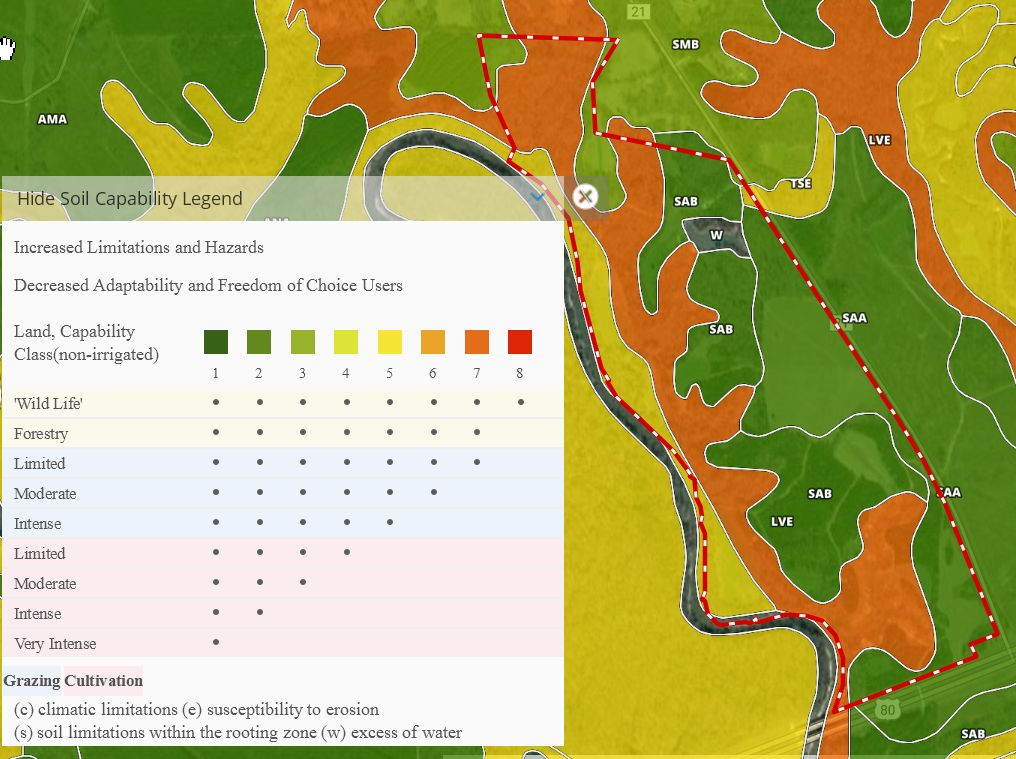Select the amber class 6 swatch
This screenshot has width=1016, height=759.
433,342
